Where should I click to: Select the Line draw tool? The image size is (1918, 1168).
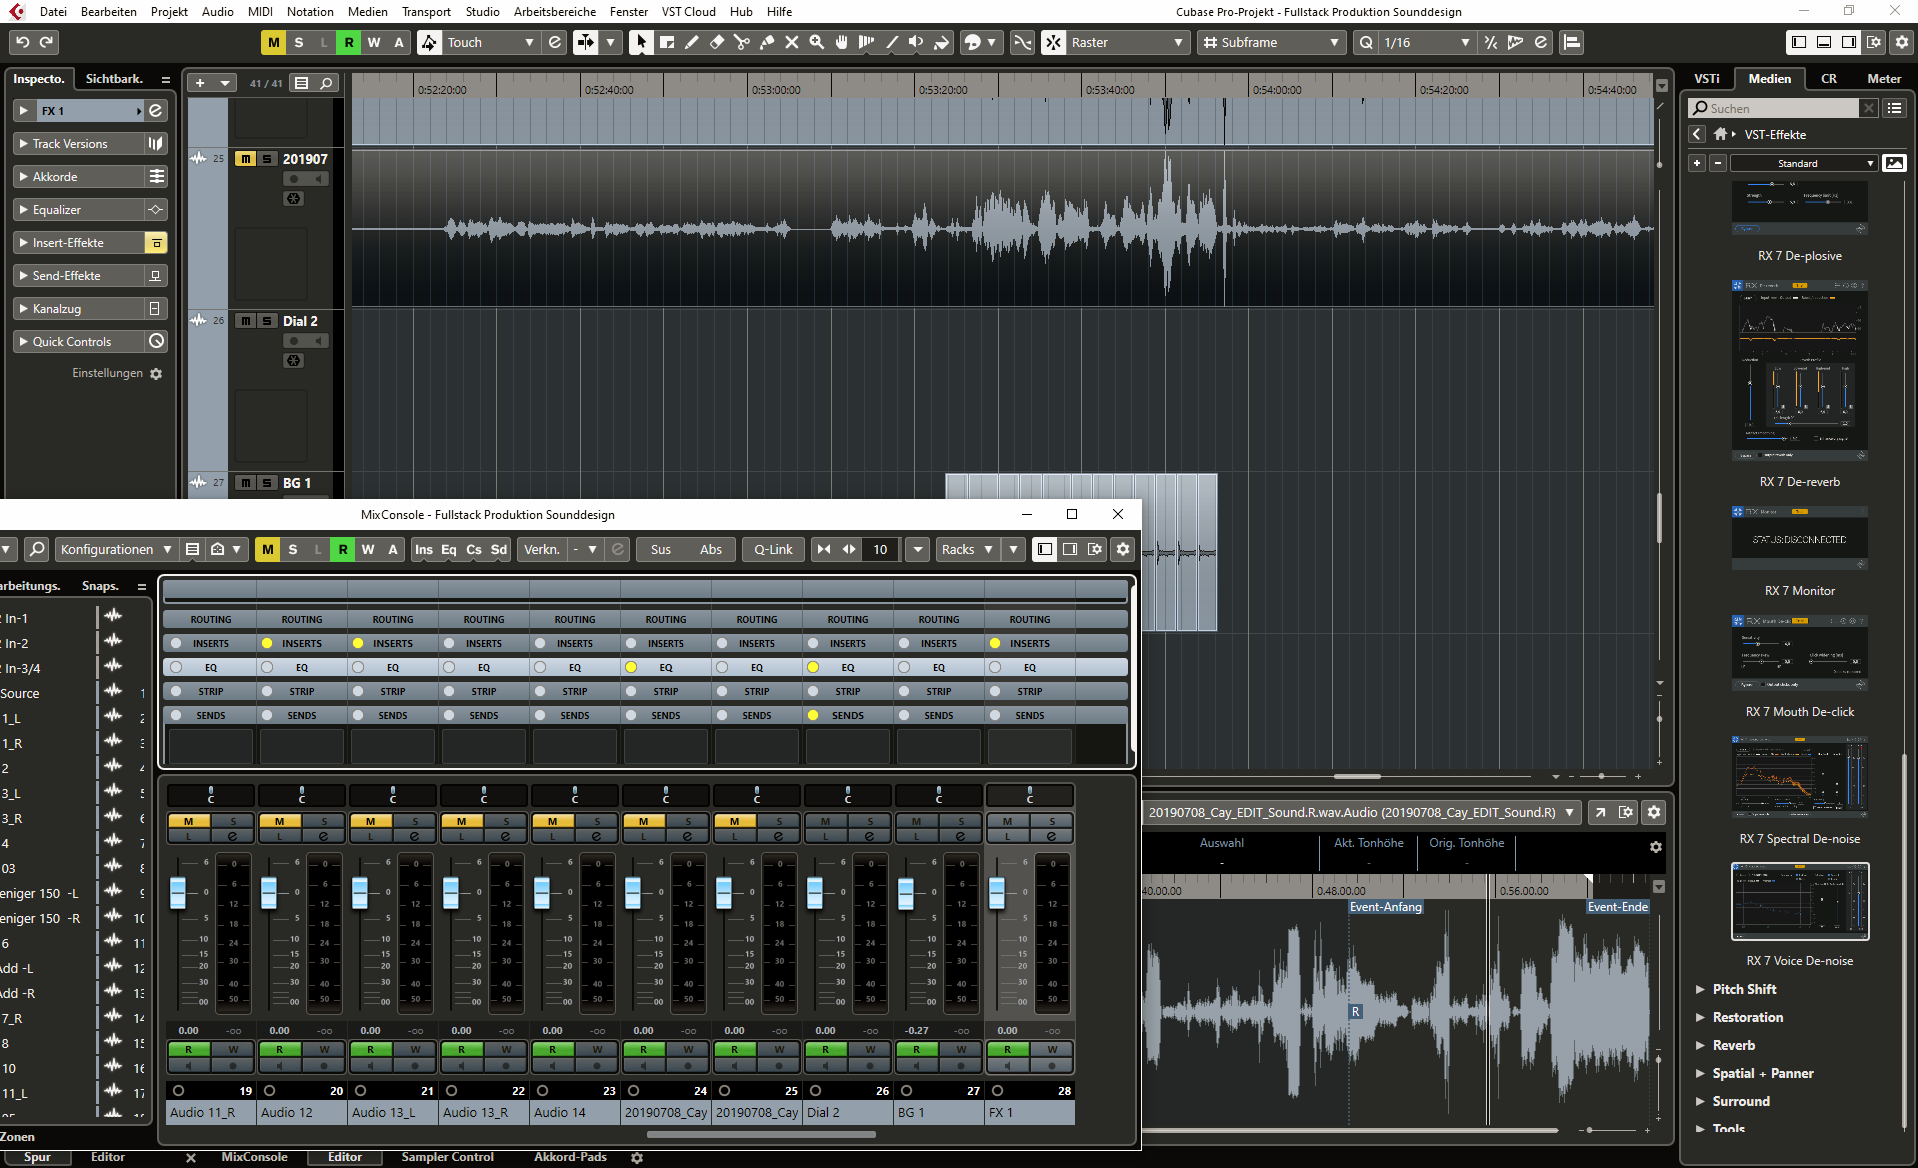[891, 42]
